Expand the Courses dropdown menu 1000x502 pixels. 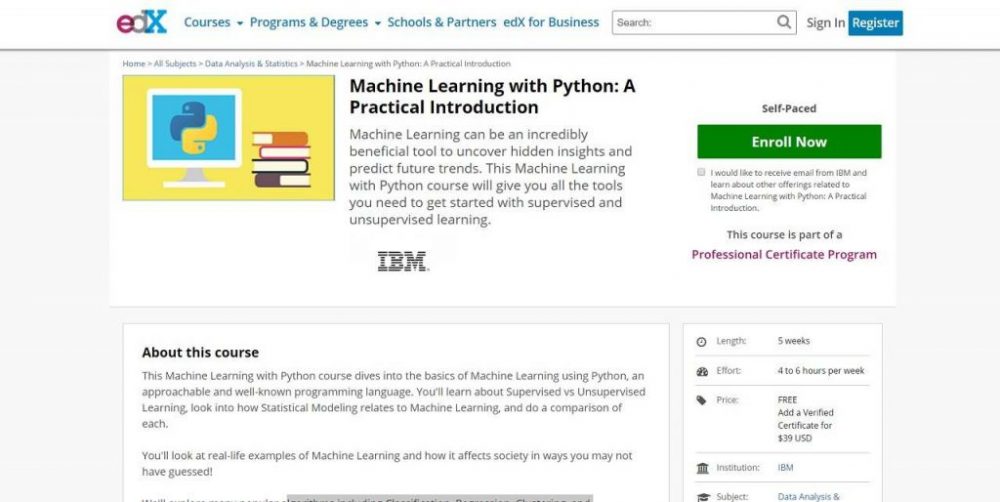pos(213,22)
